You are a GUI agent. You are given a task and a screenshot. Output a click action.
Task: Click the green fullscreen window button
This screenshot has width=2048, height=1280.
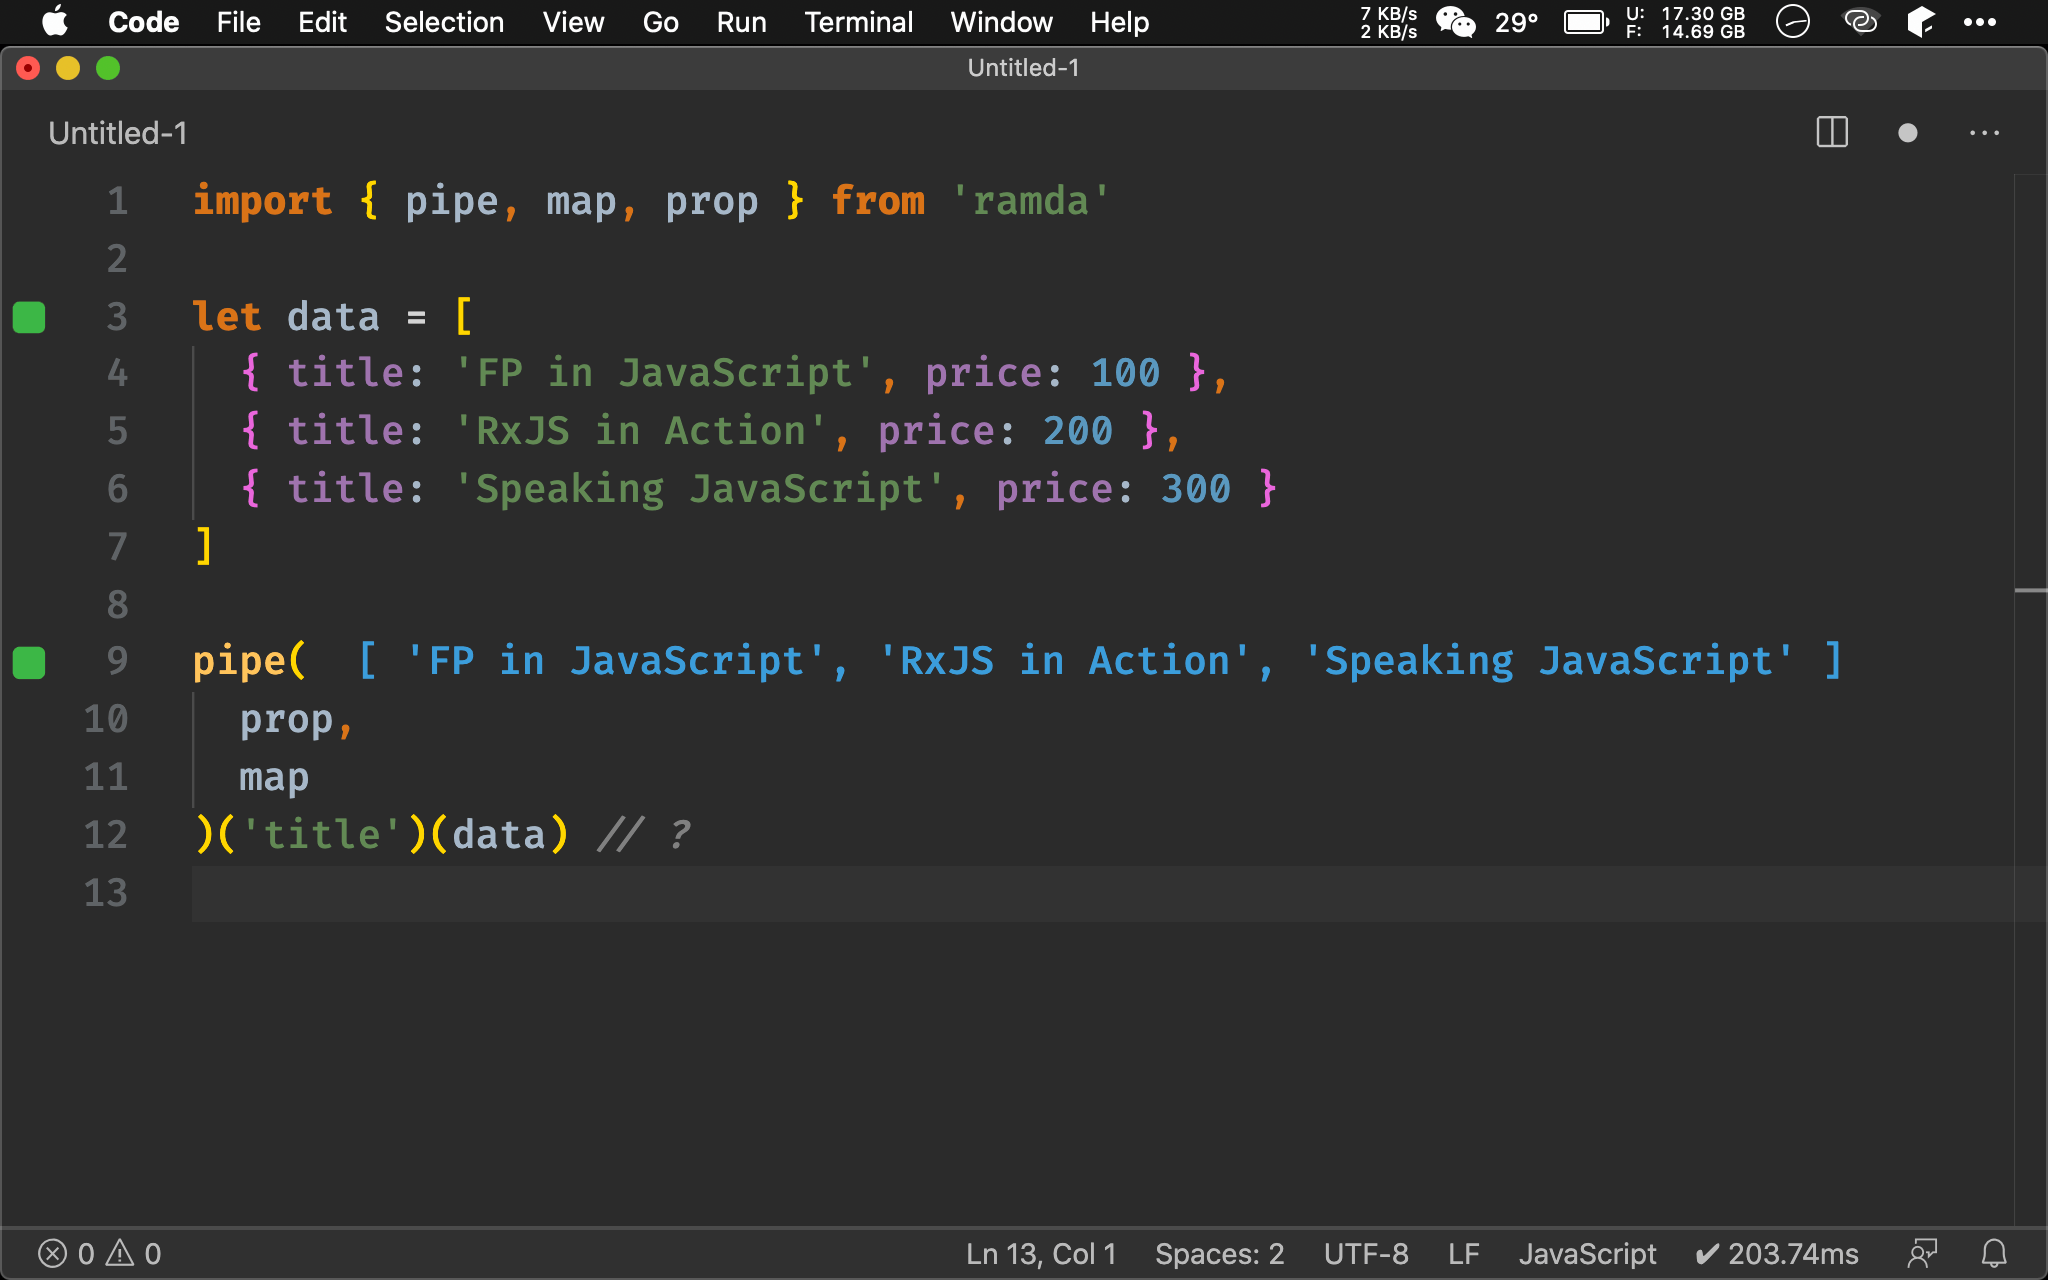pos(108,68)
